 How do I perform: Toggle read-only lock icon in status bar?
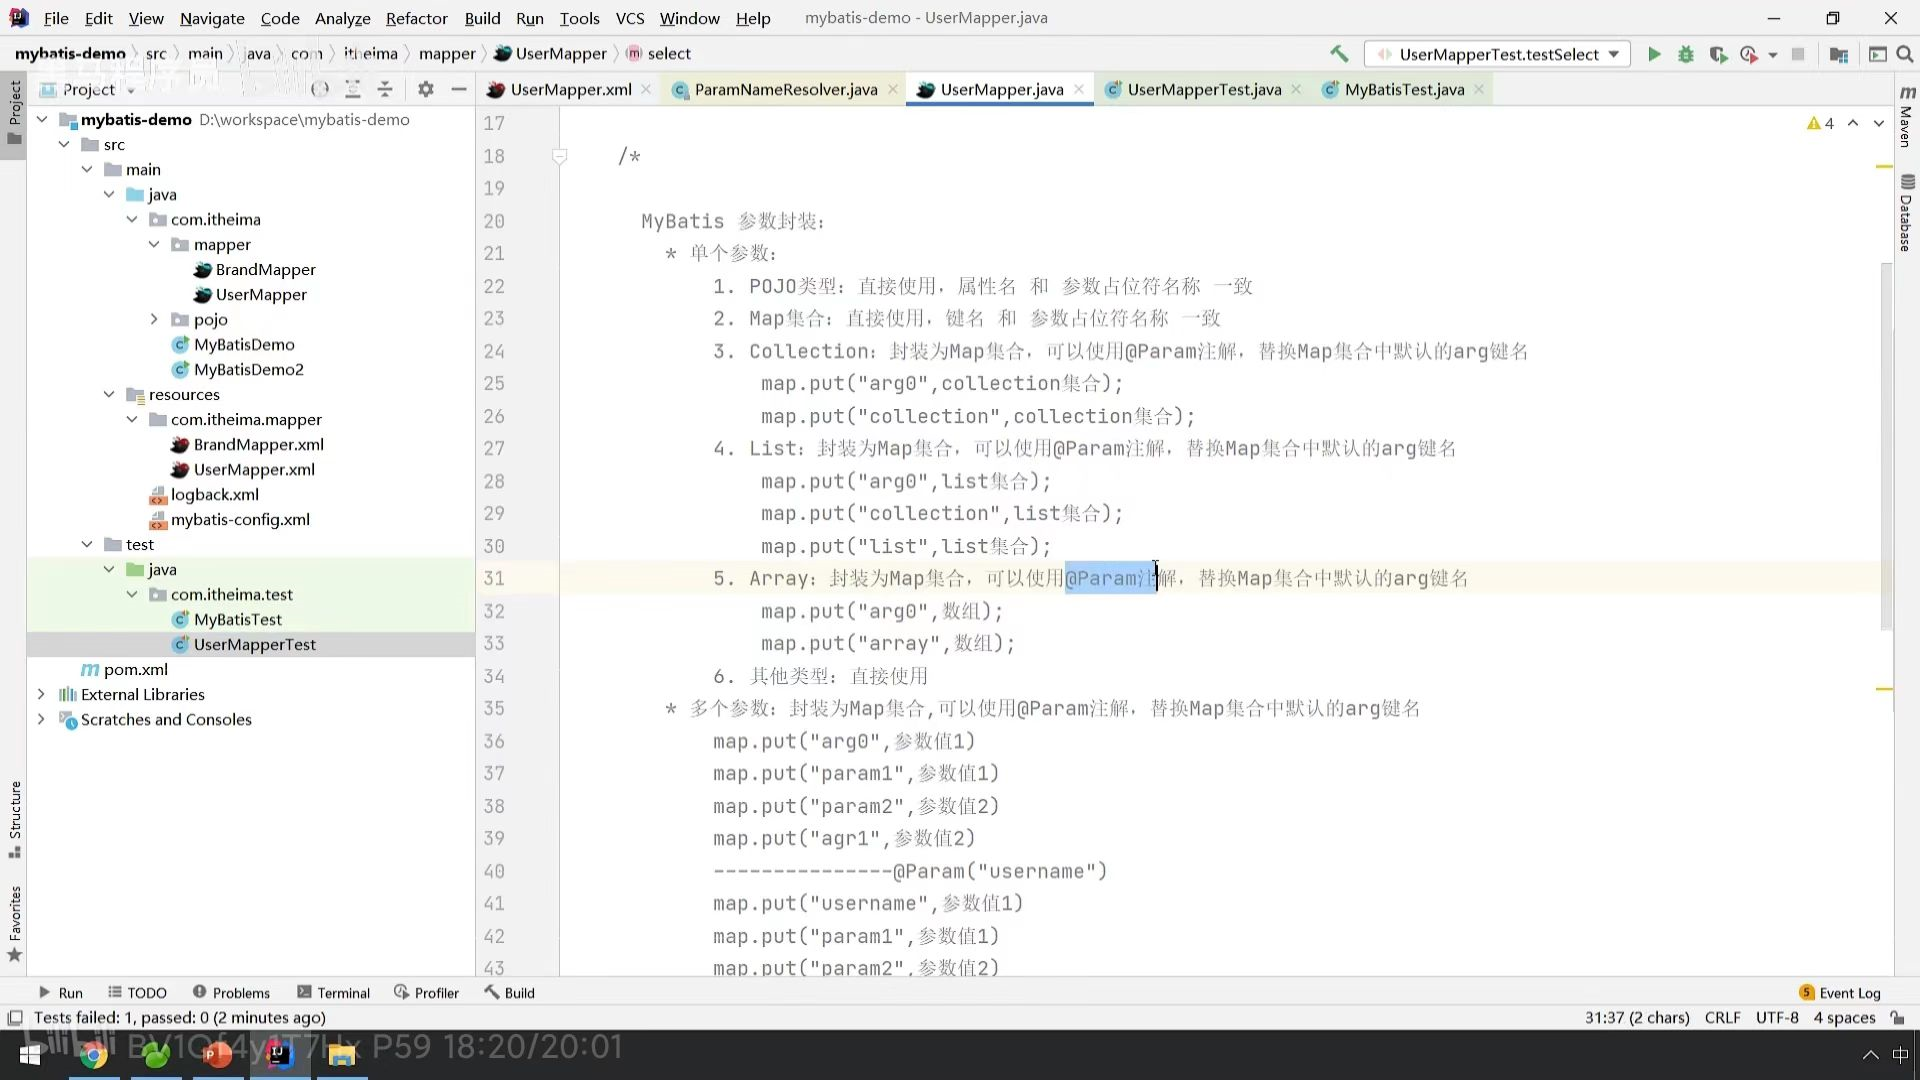[x=1897, y=1018]
